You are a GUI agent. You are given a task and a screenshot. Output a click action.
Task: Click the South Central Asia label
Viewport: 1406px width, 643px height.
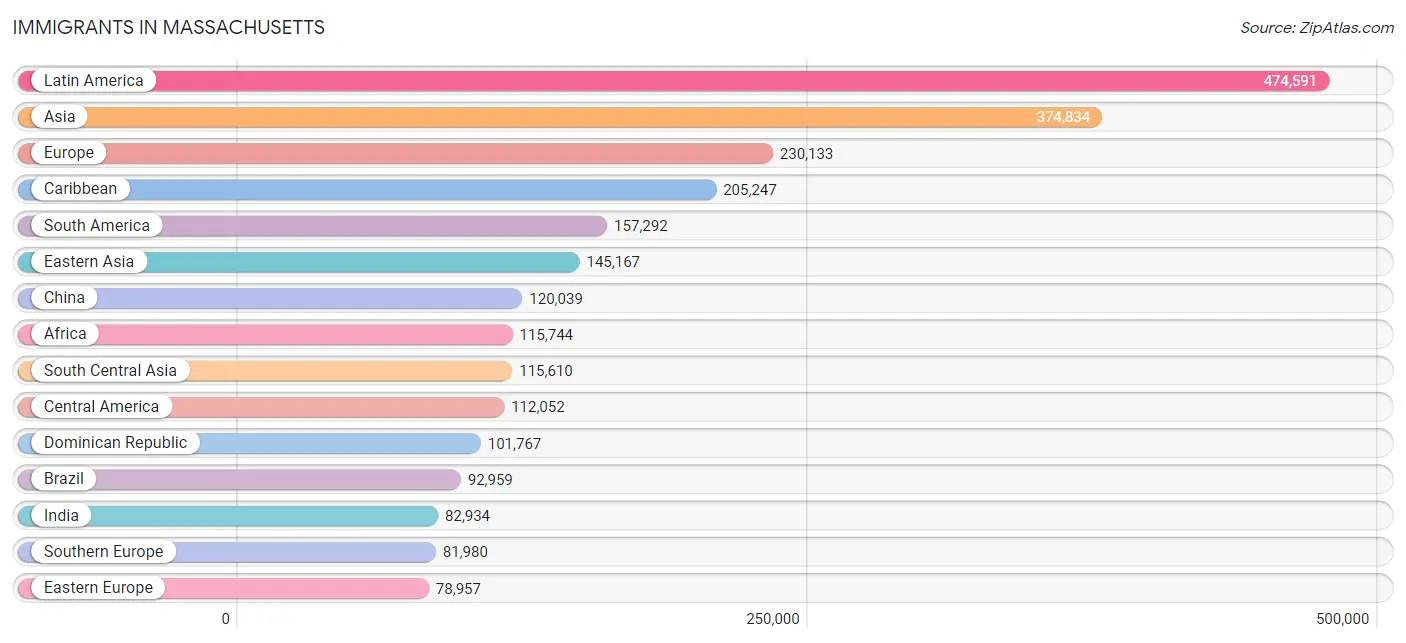coord(110,370)
